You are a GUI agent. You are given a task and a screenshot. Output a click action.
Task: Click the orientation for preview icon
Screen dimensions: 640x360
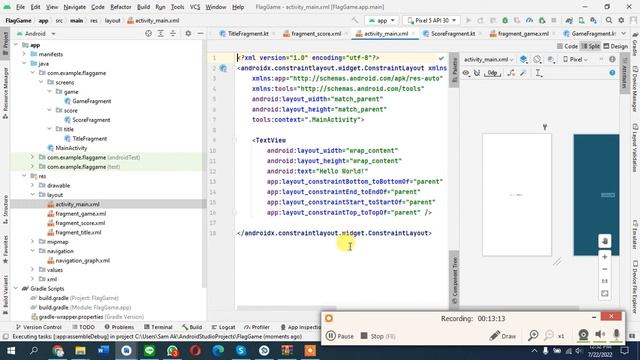point(537,60)
